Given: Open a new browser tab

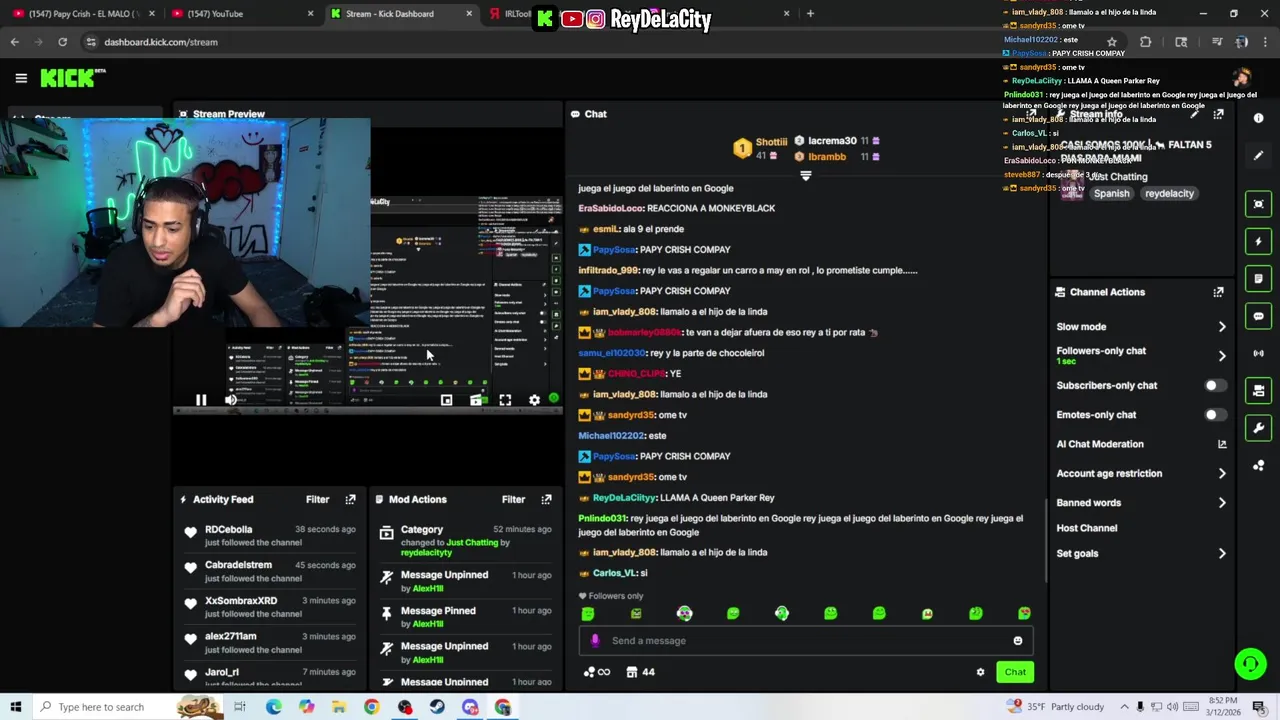Looking at the screenshot, I should pyautogui.click(x=810, y=14).
